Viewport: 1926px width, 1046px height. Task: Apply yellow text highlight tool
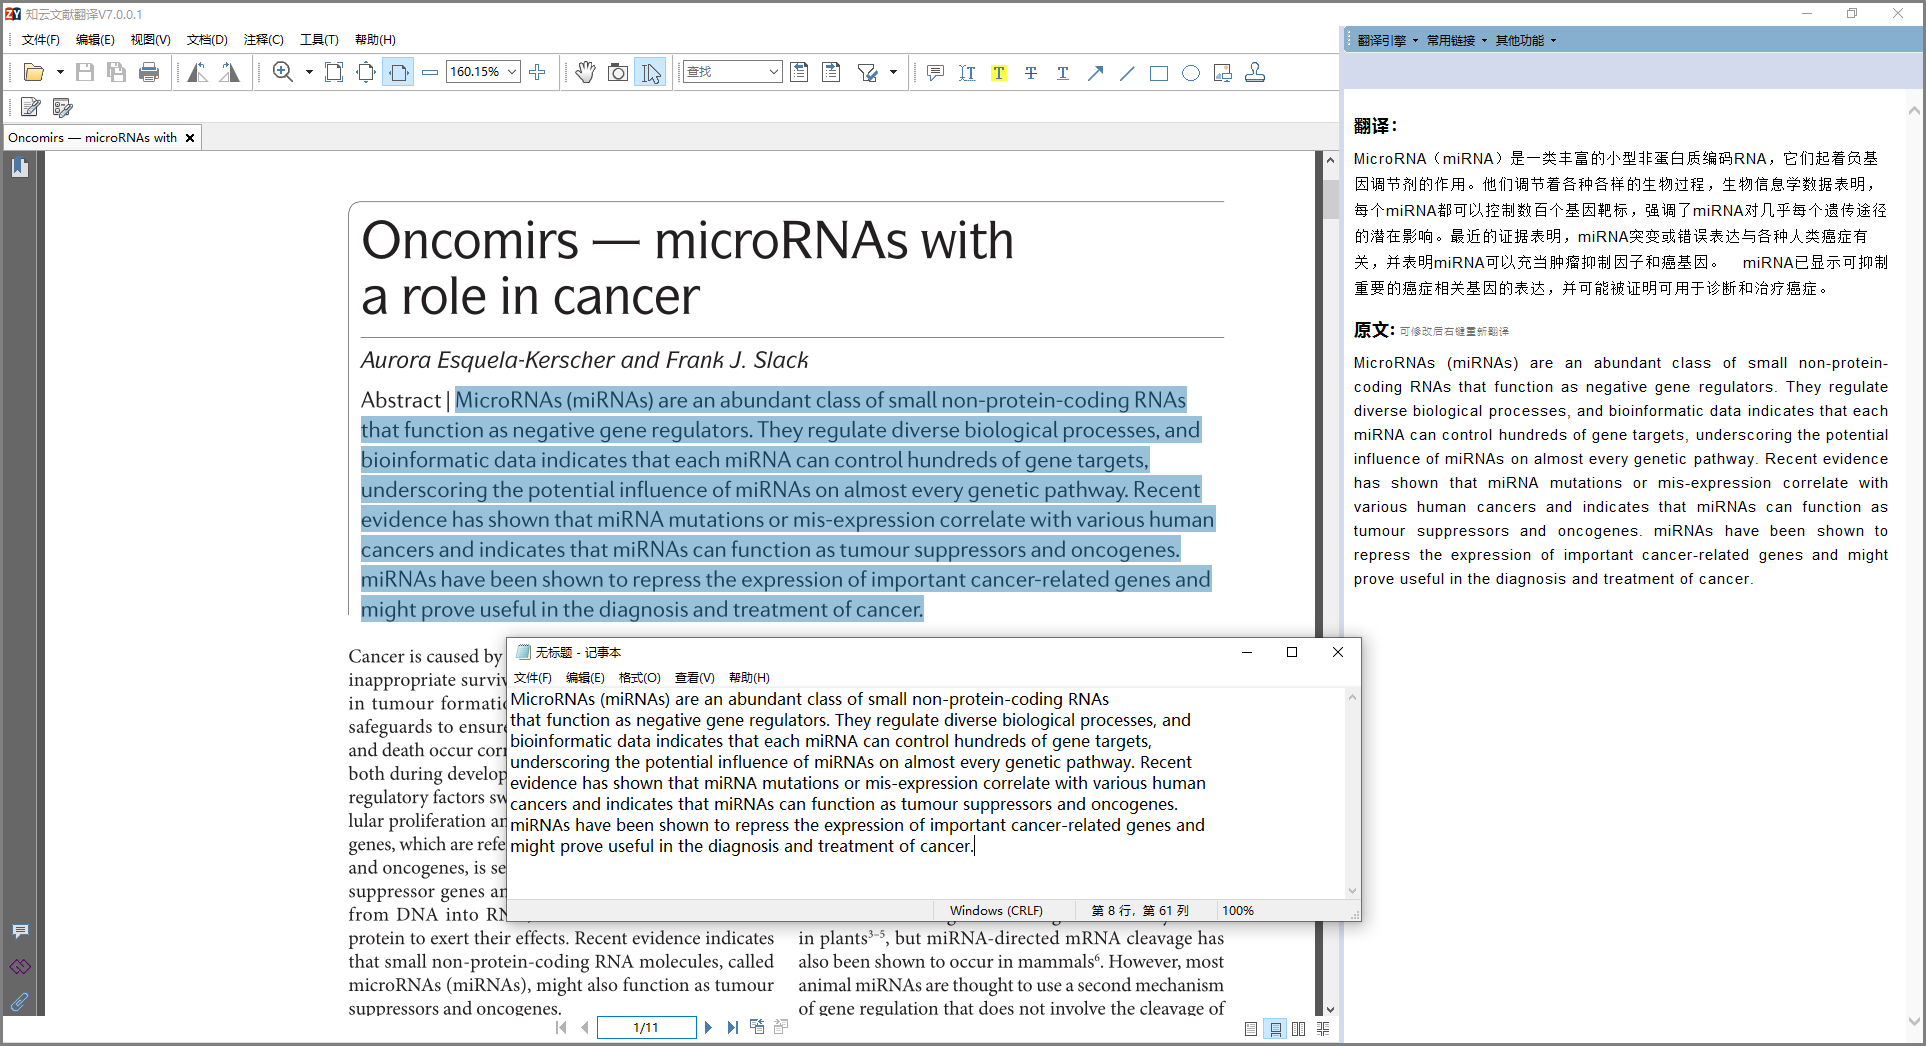pos(999,72)
